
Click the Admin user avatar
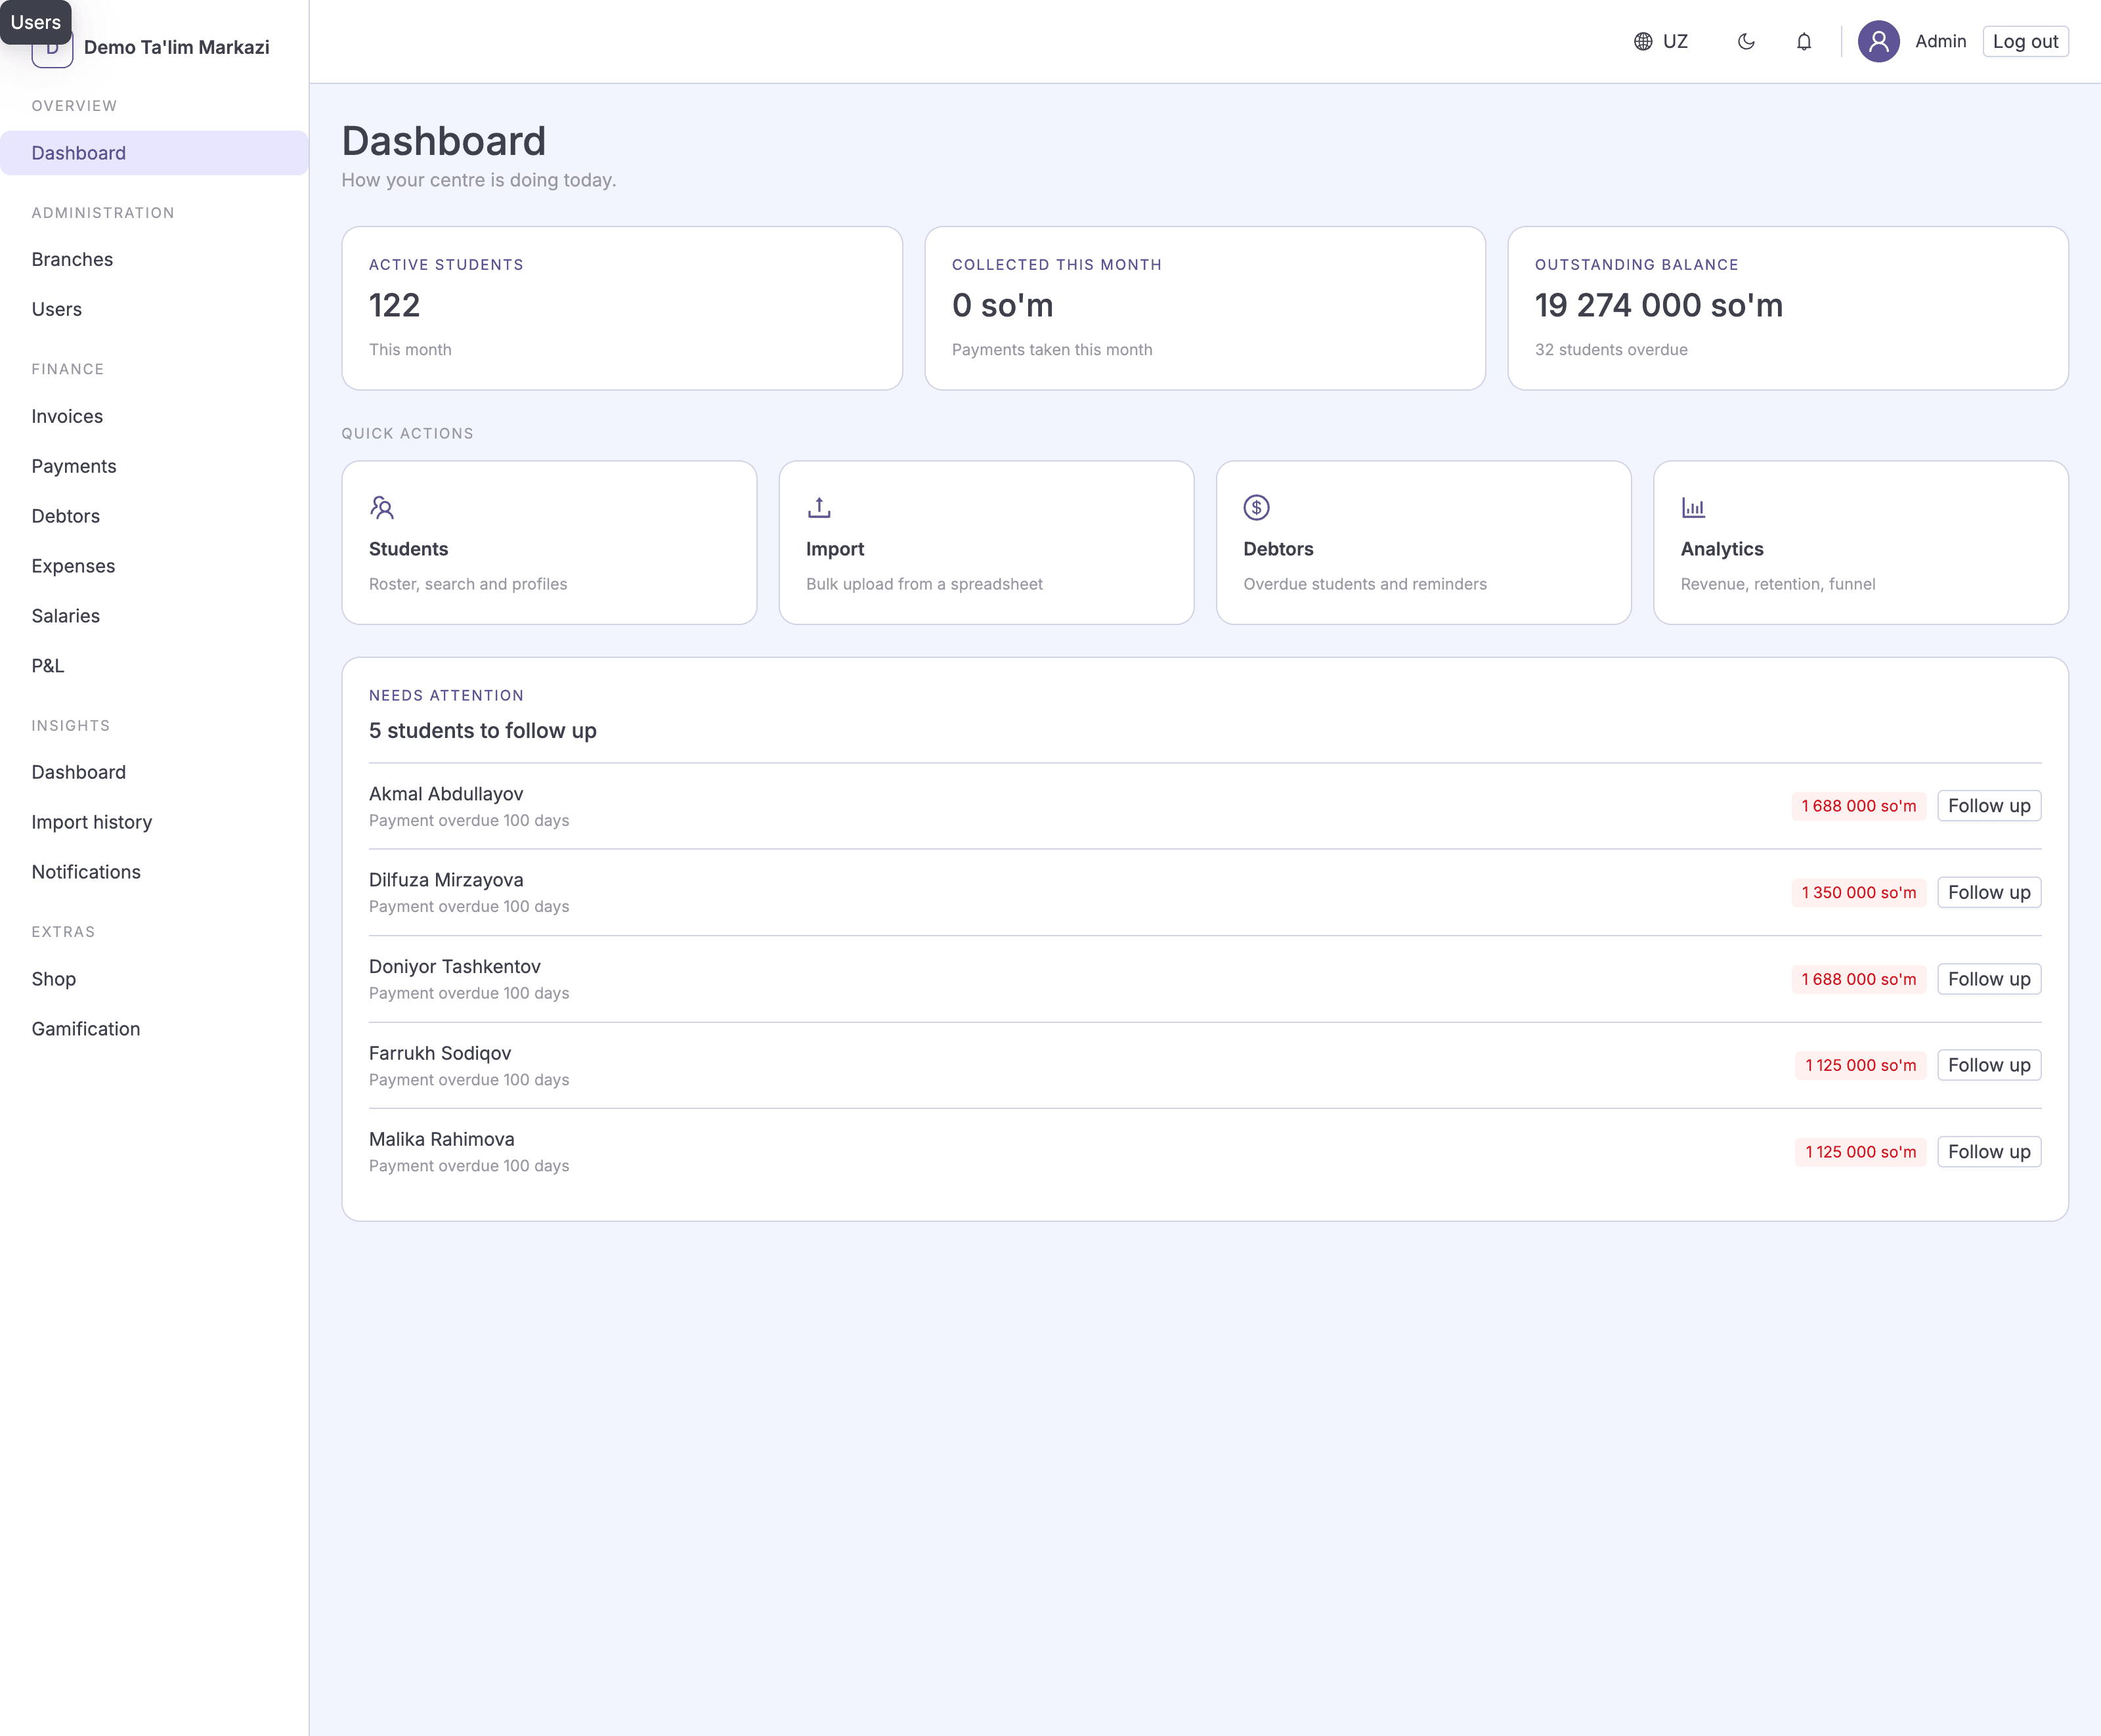tap(1879, 41)
